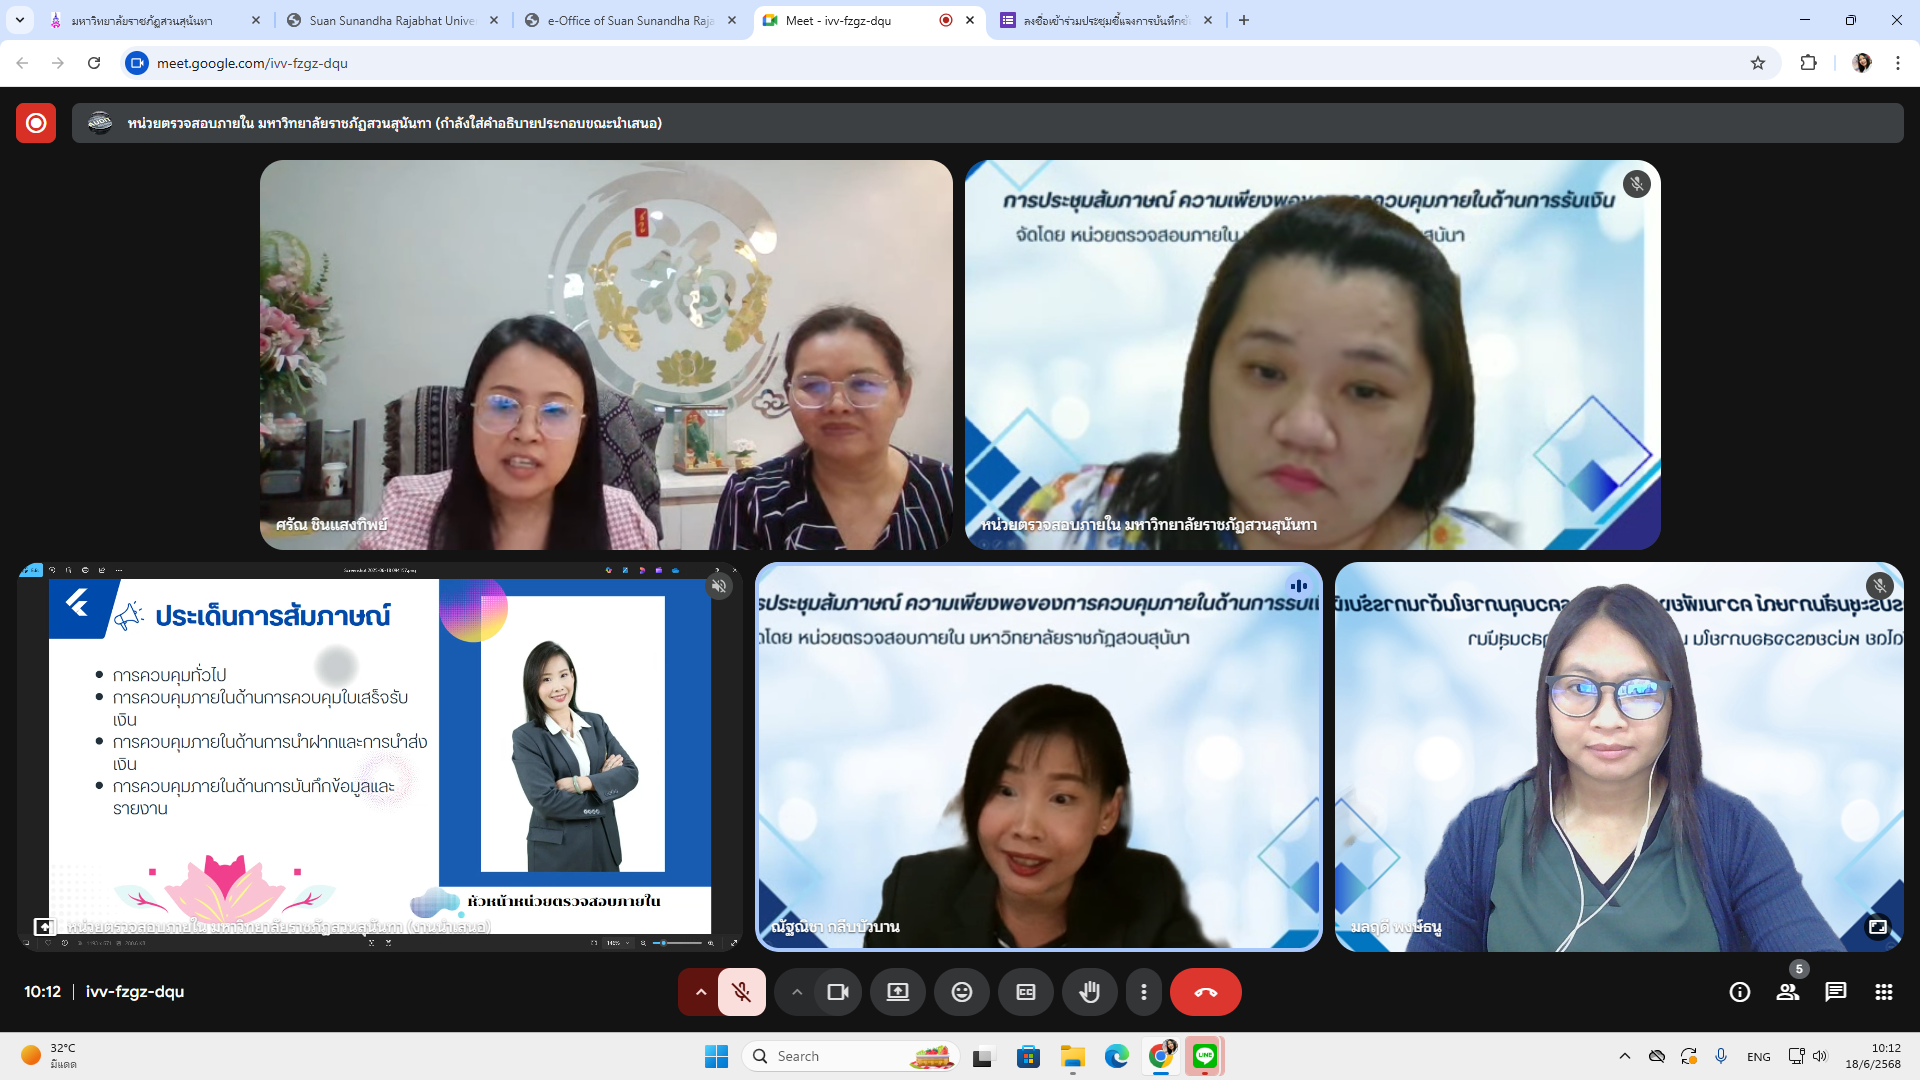Toggle closed captions button
This screenshot has height=1080, width=1920.
coord(1026,992)
